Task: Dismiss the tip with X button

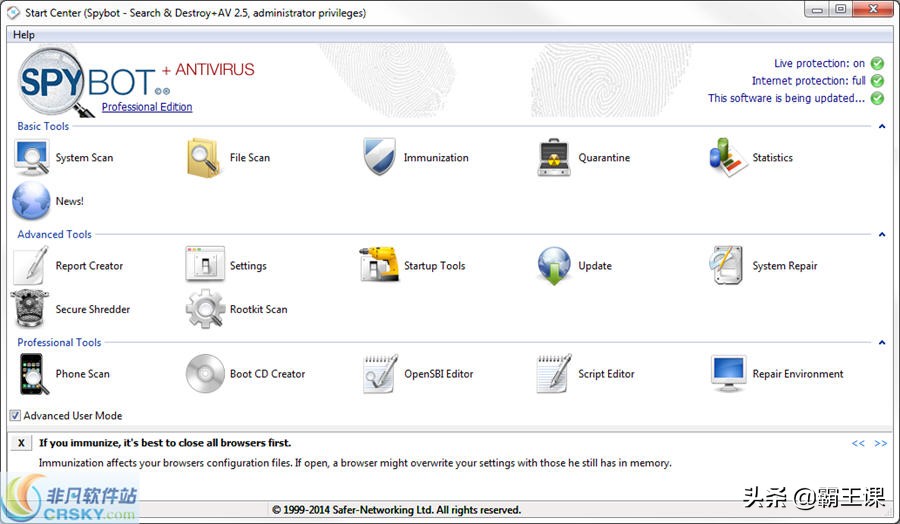Action: (x=21, y=443)
